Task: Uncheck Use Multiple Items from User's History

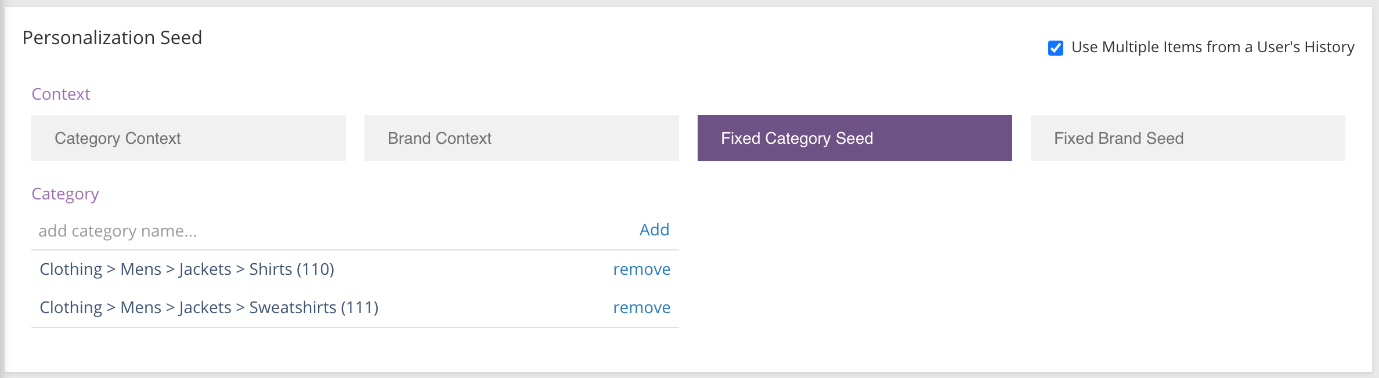Action: [x=1055, y=48]
